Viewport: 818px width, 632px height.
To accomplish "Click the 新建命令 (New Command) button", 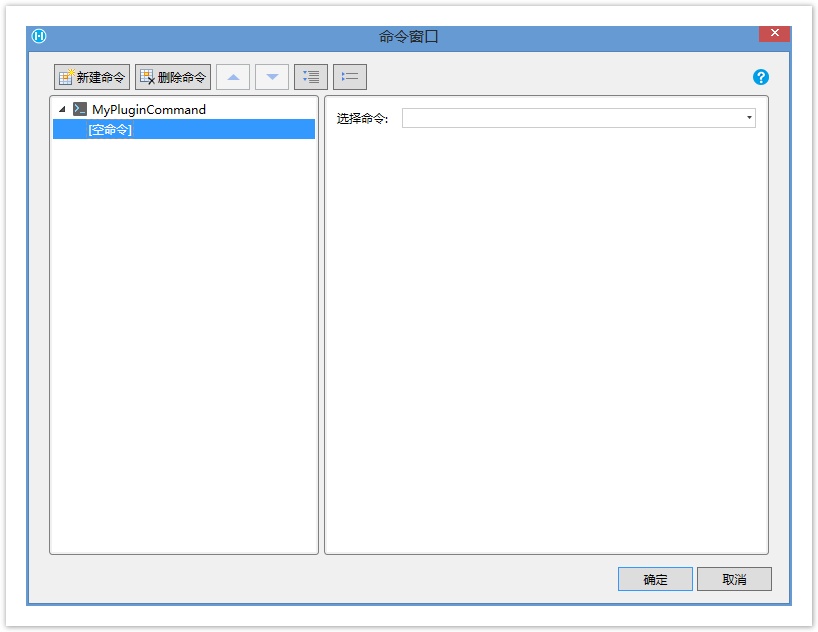I will coord(92,77).
